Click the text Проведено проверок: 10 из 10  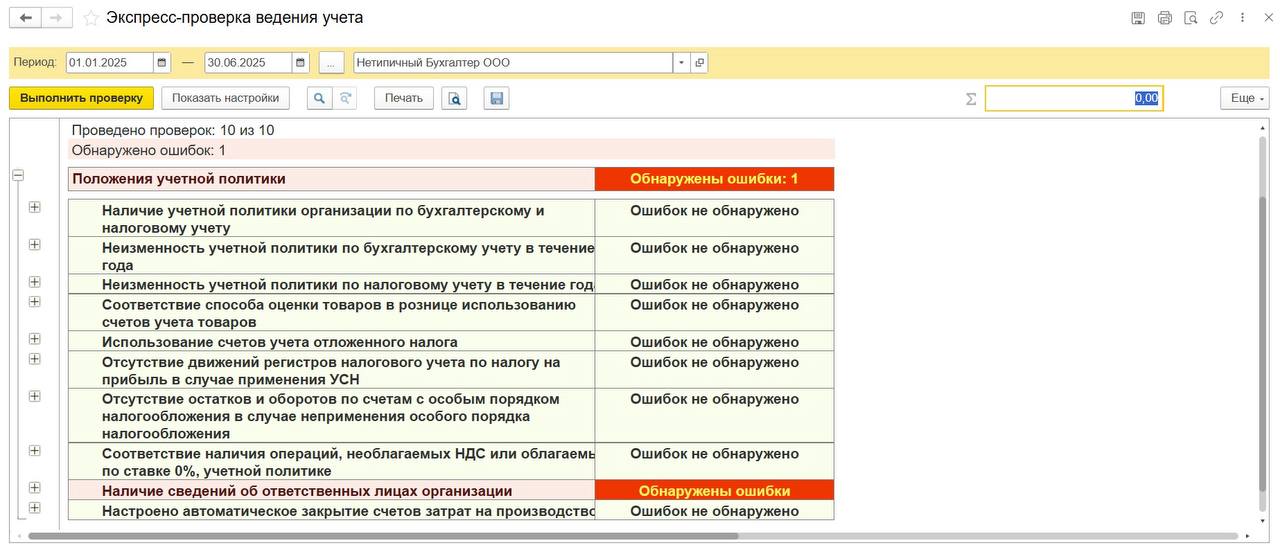click(173, 130)
